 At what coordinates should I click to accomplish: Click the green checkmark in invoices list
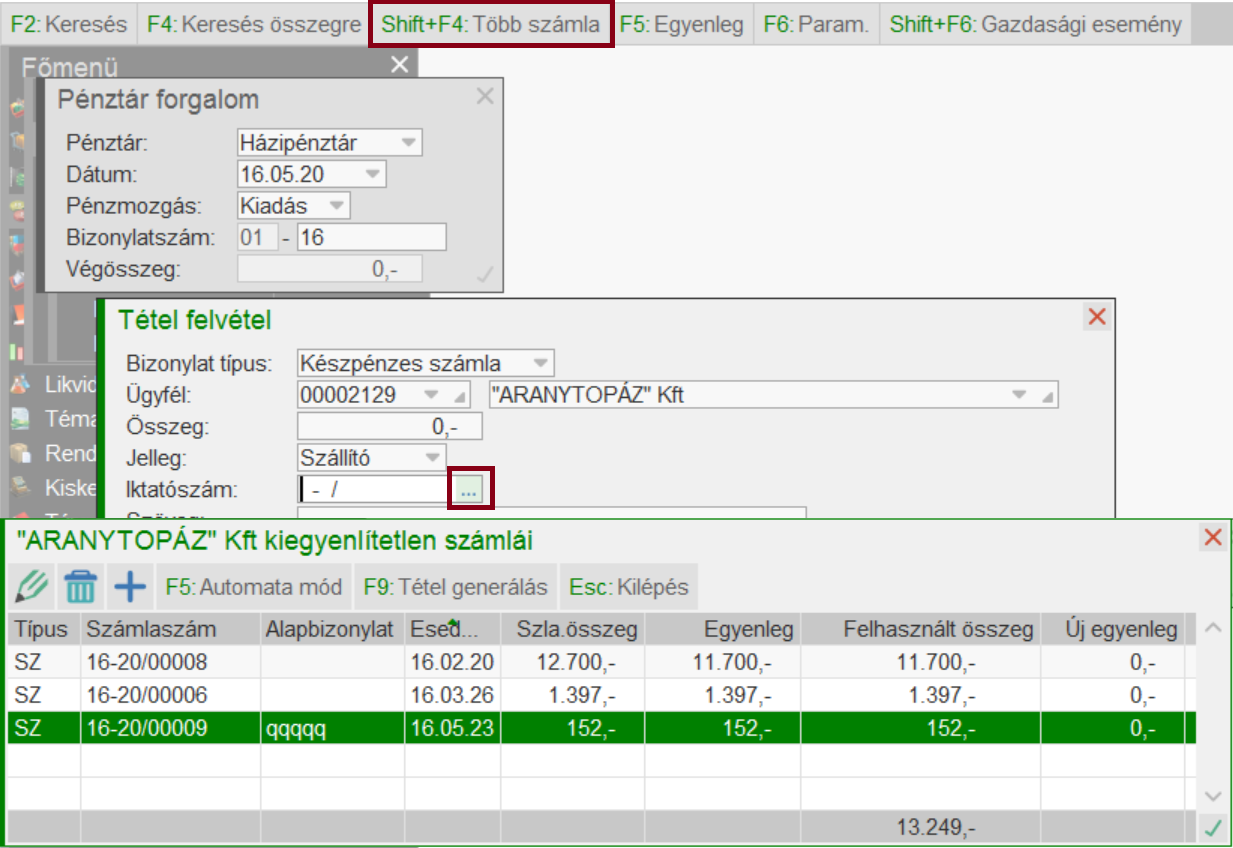pos(1213,827)
